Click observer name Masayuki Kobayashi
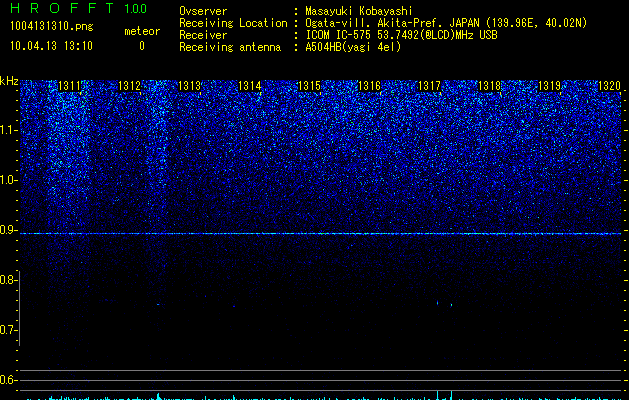Image resolution: width=629 pixels, height=400 pixels. (x=359, y=11)
